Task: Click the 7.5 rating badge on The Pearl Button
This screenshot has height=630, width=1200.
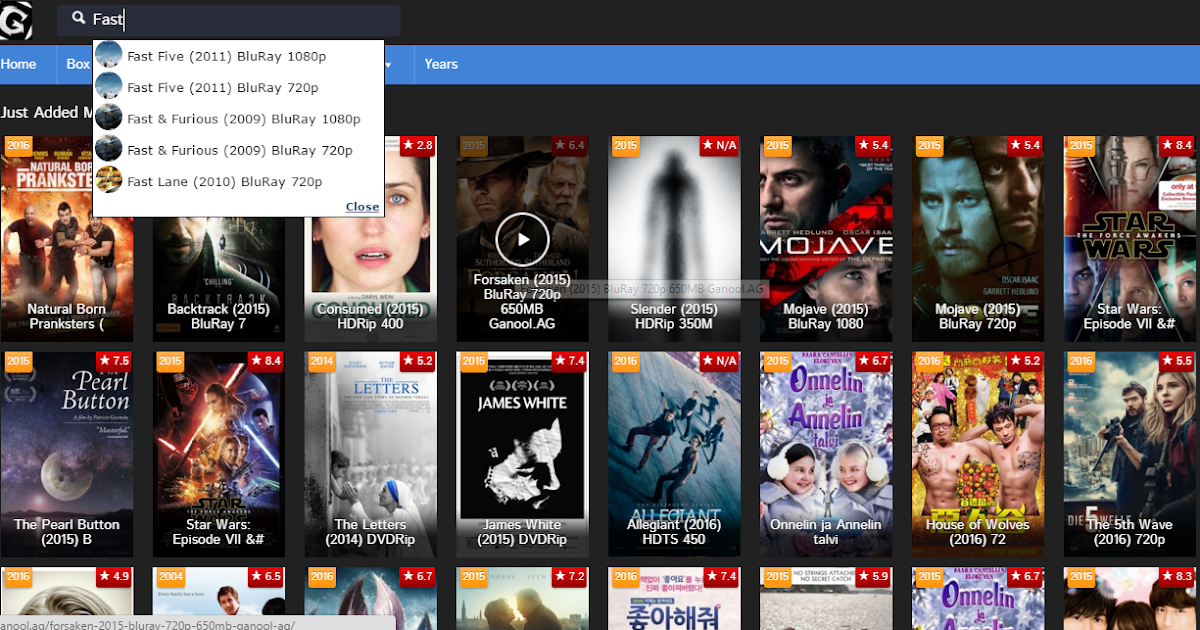Action: click(x=114, y=361)
